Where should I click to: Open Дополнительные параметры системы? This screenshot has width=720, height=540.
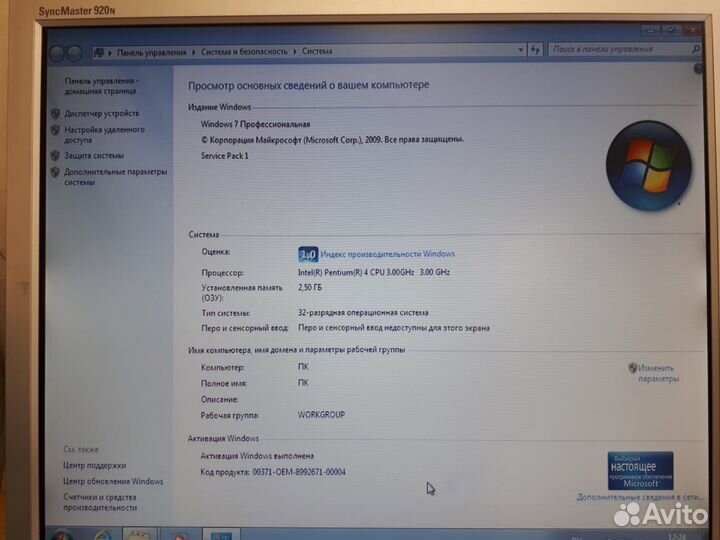(x=115, y=177)
